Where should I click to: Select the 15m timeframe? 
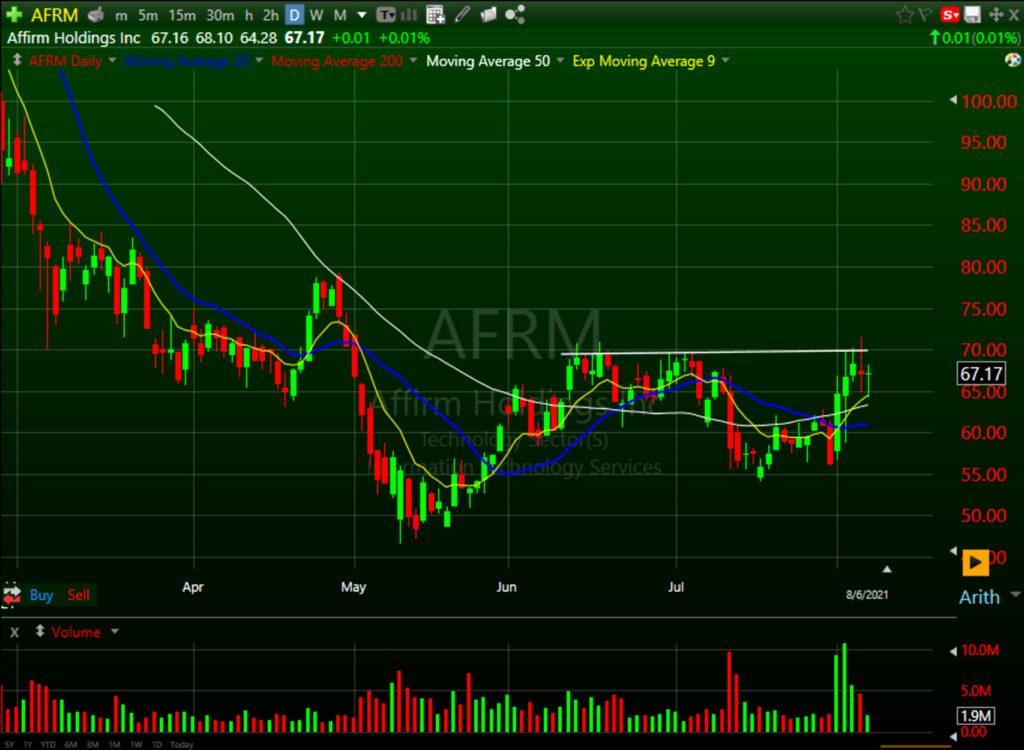(x=182, y=15)
